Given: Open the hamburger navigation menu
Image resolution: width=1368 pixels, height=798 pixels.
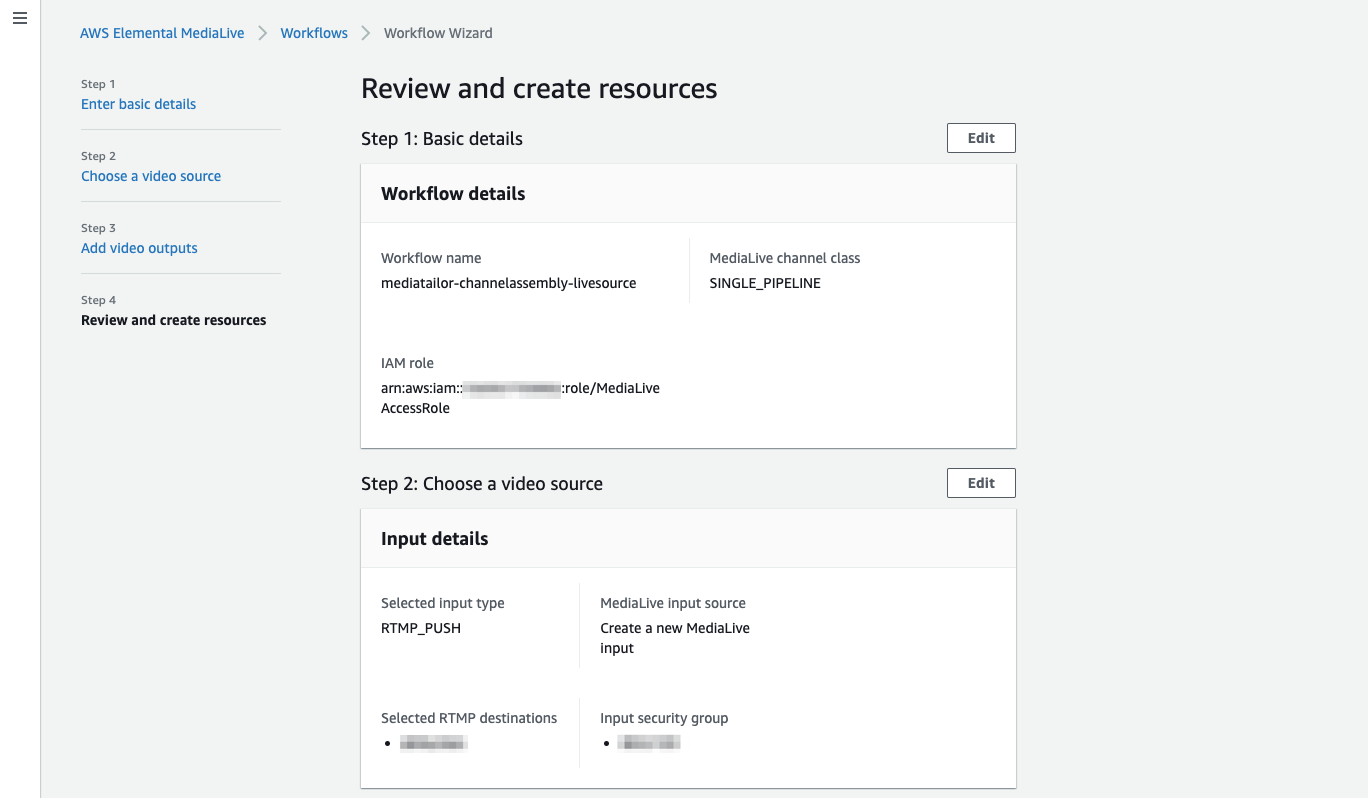Looking at the screenshot, I should click(x=20, y=19).
